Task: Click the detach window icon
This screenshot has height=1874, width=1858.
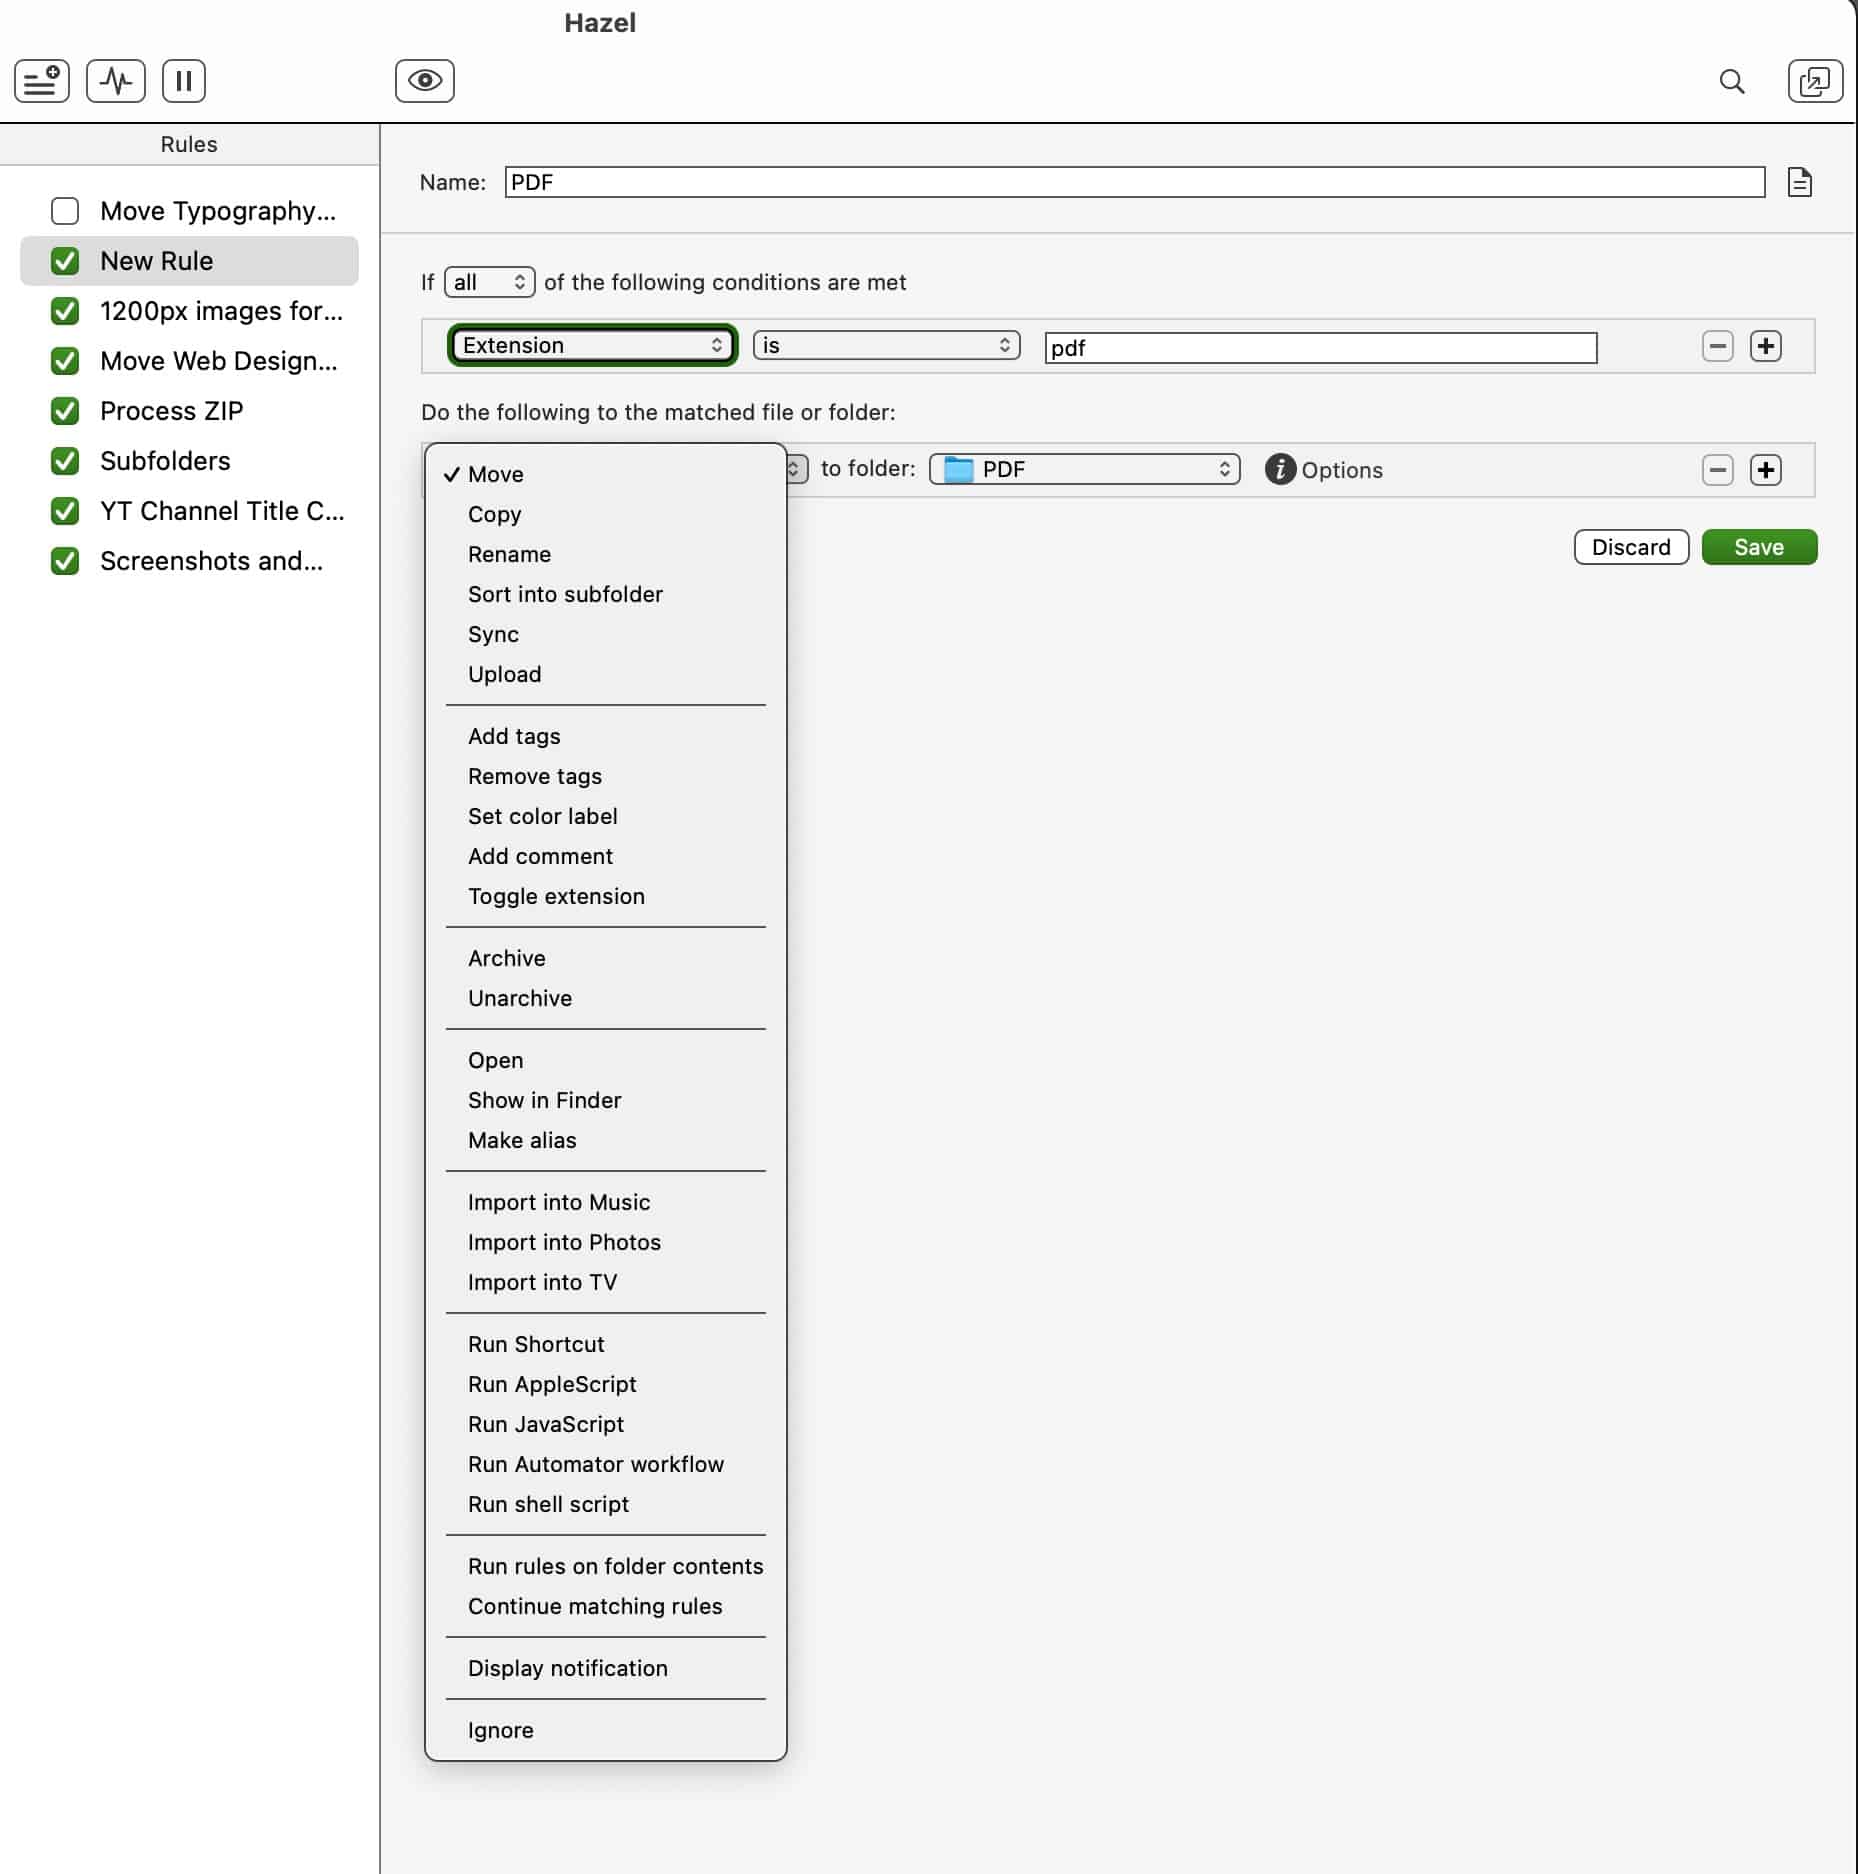Action: (x=1814, y=82)
